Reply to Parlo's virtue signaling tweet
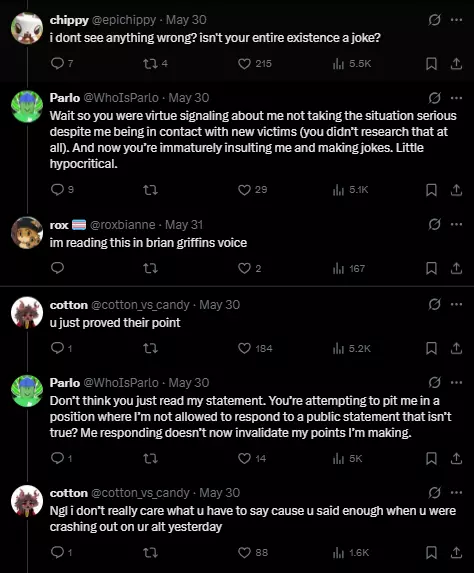The width and height of the screenshot is (474, 573). pyautogui.click(x=57, y=190)
